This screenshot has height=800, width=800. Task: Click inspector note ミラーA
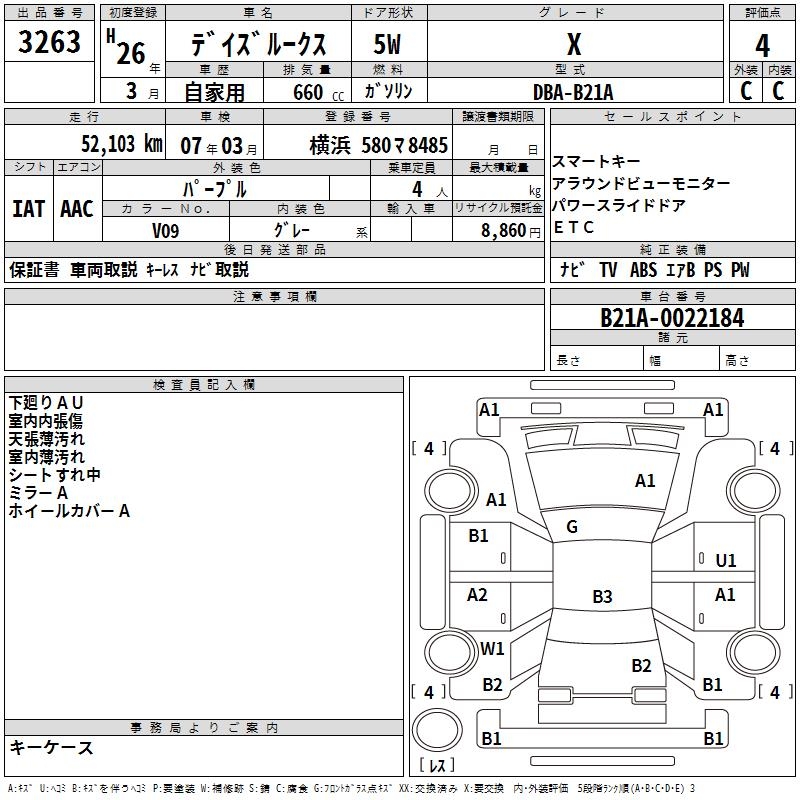click(x=38, y=493)
